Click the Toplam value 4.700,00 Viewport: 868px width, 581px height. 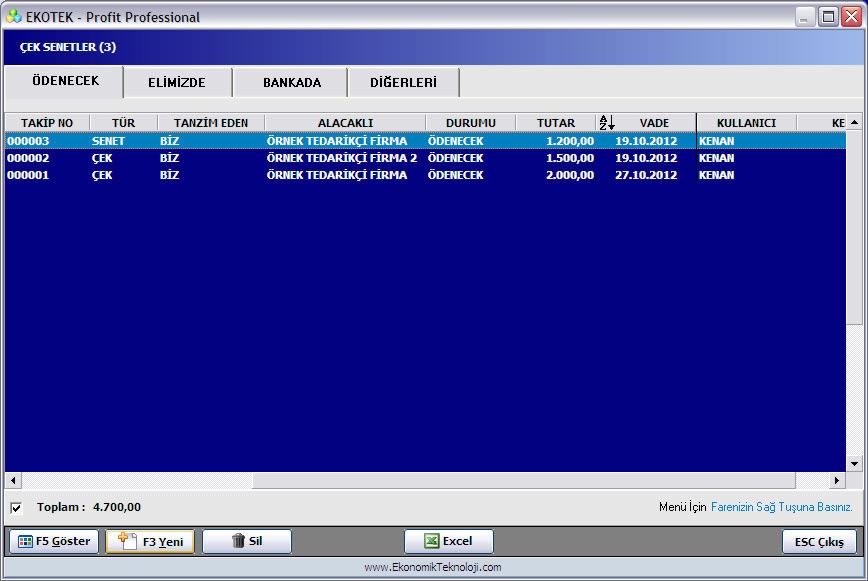click(117, 507)
